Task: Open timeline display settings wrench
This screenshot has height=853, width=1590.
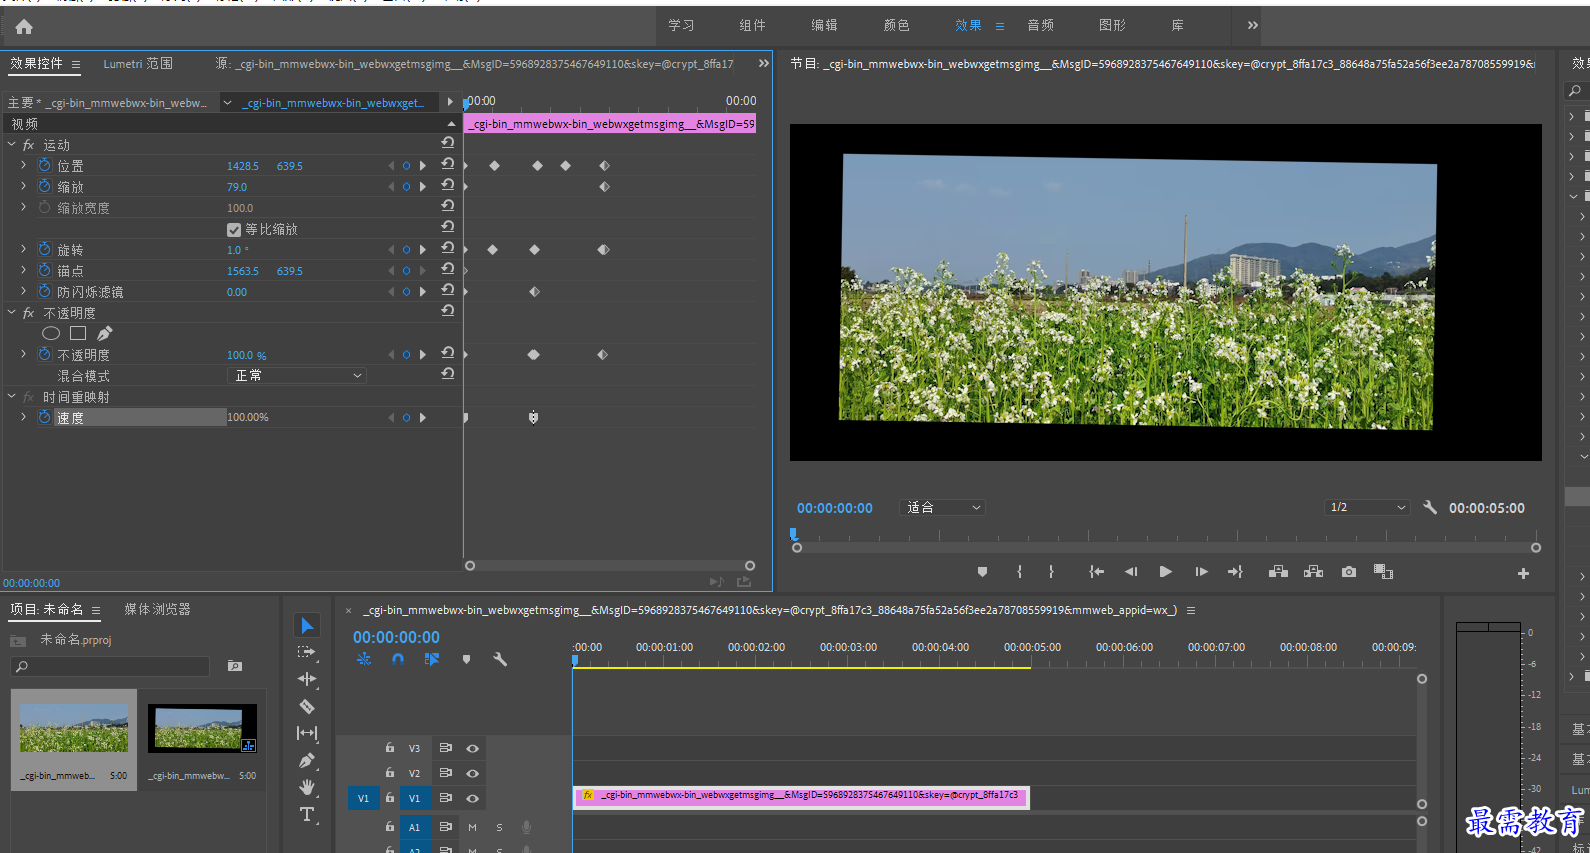Action: (500, 659)
